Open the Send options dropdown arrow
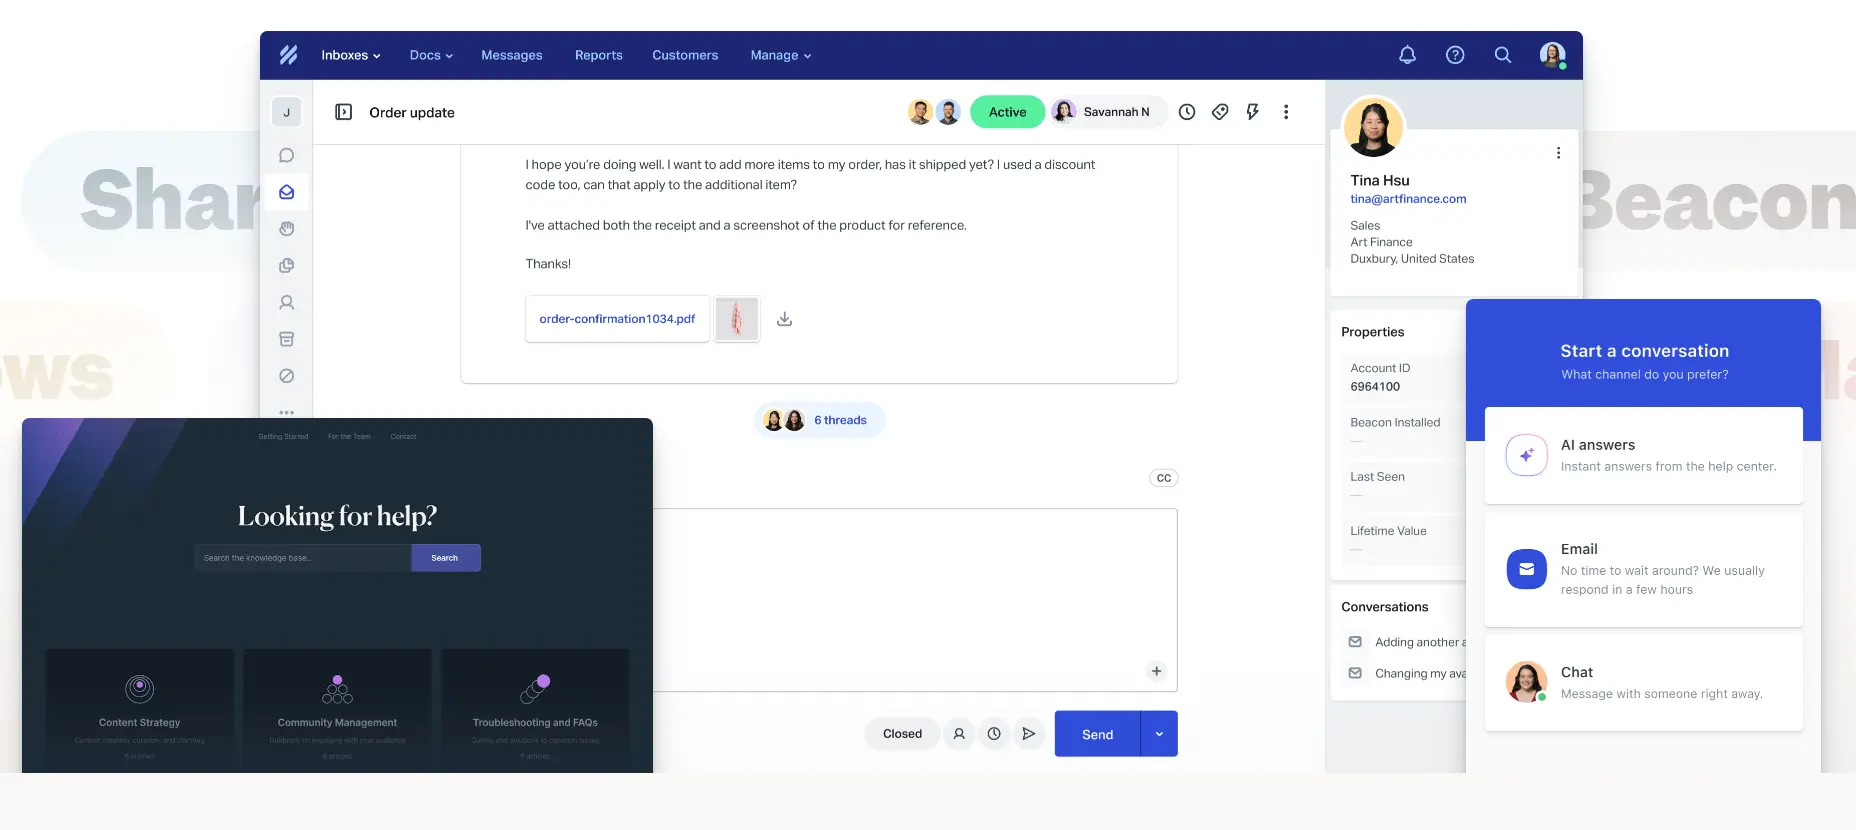 pyautogui.click(x=1159, y=734)
